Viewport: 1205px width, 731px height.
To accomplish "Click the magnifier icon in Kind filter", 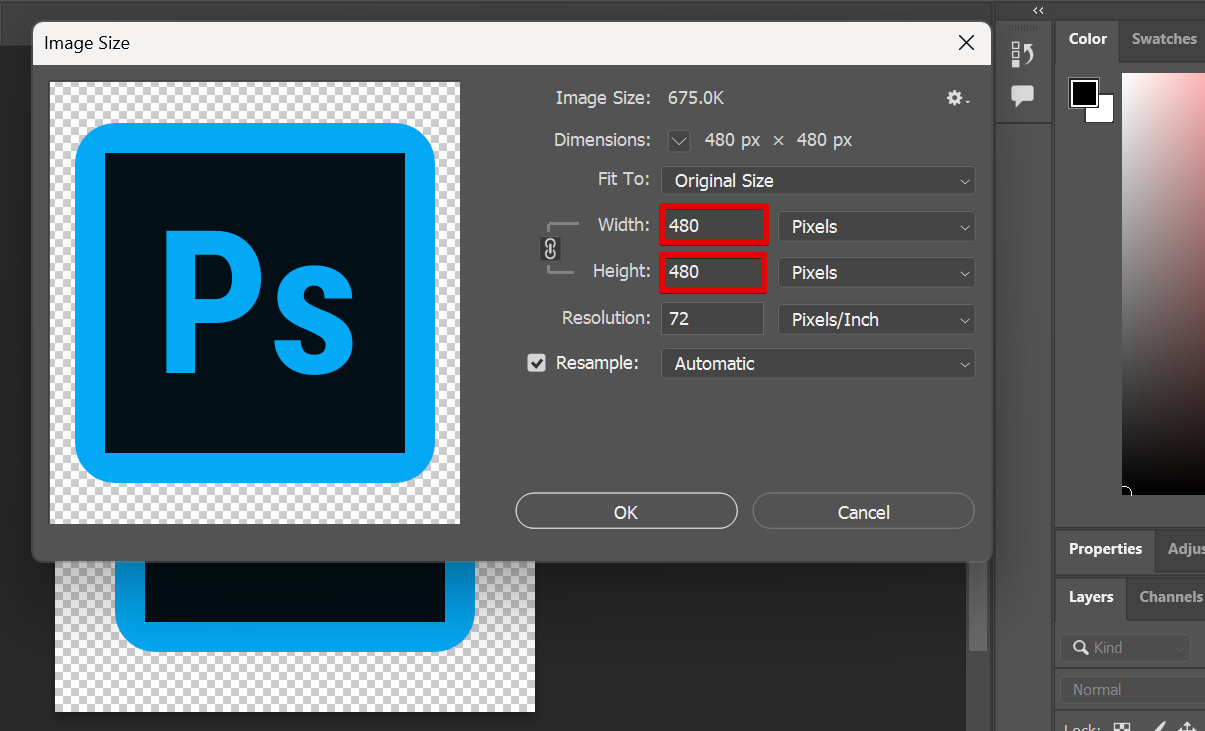I will click(x=1080, y=648).
